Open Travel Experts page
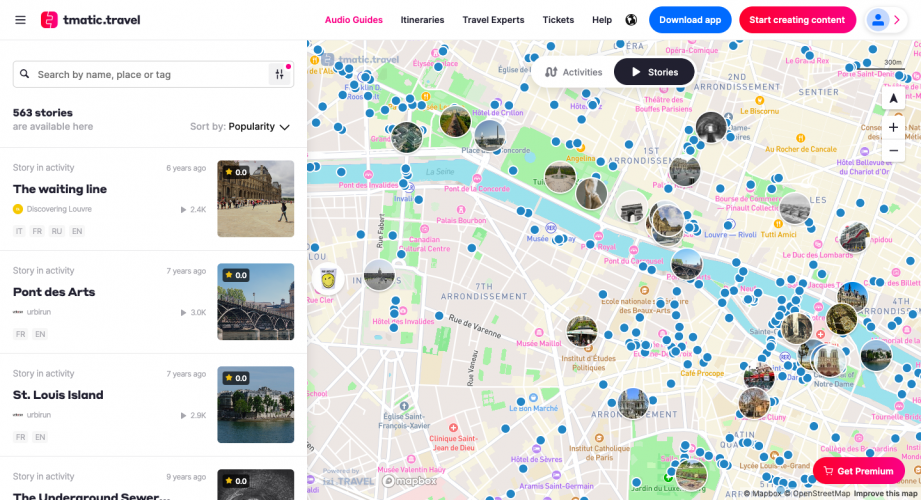 [493, 20]
